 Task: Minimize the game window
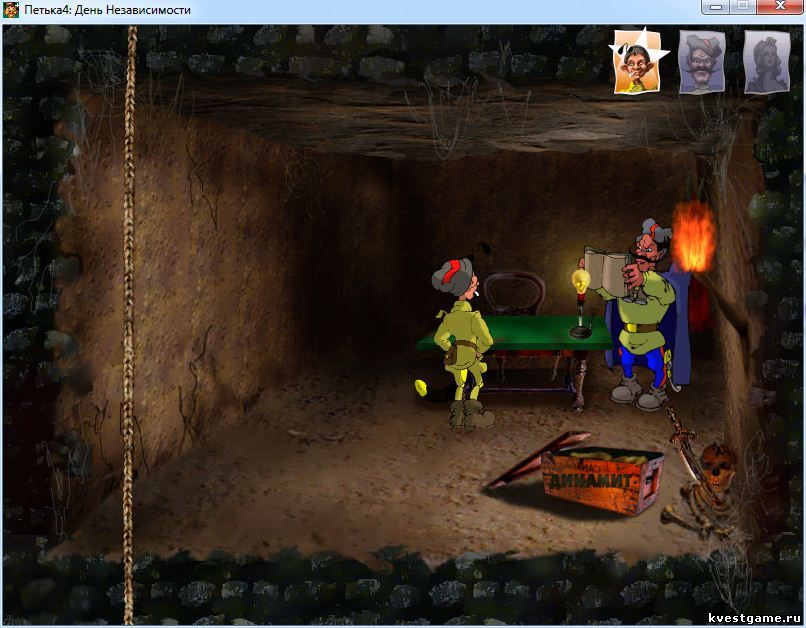716,7
